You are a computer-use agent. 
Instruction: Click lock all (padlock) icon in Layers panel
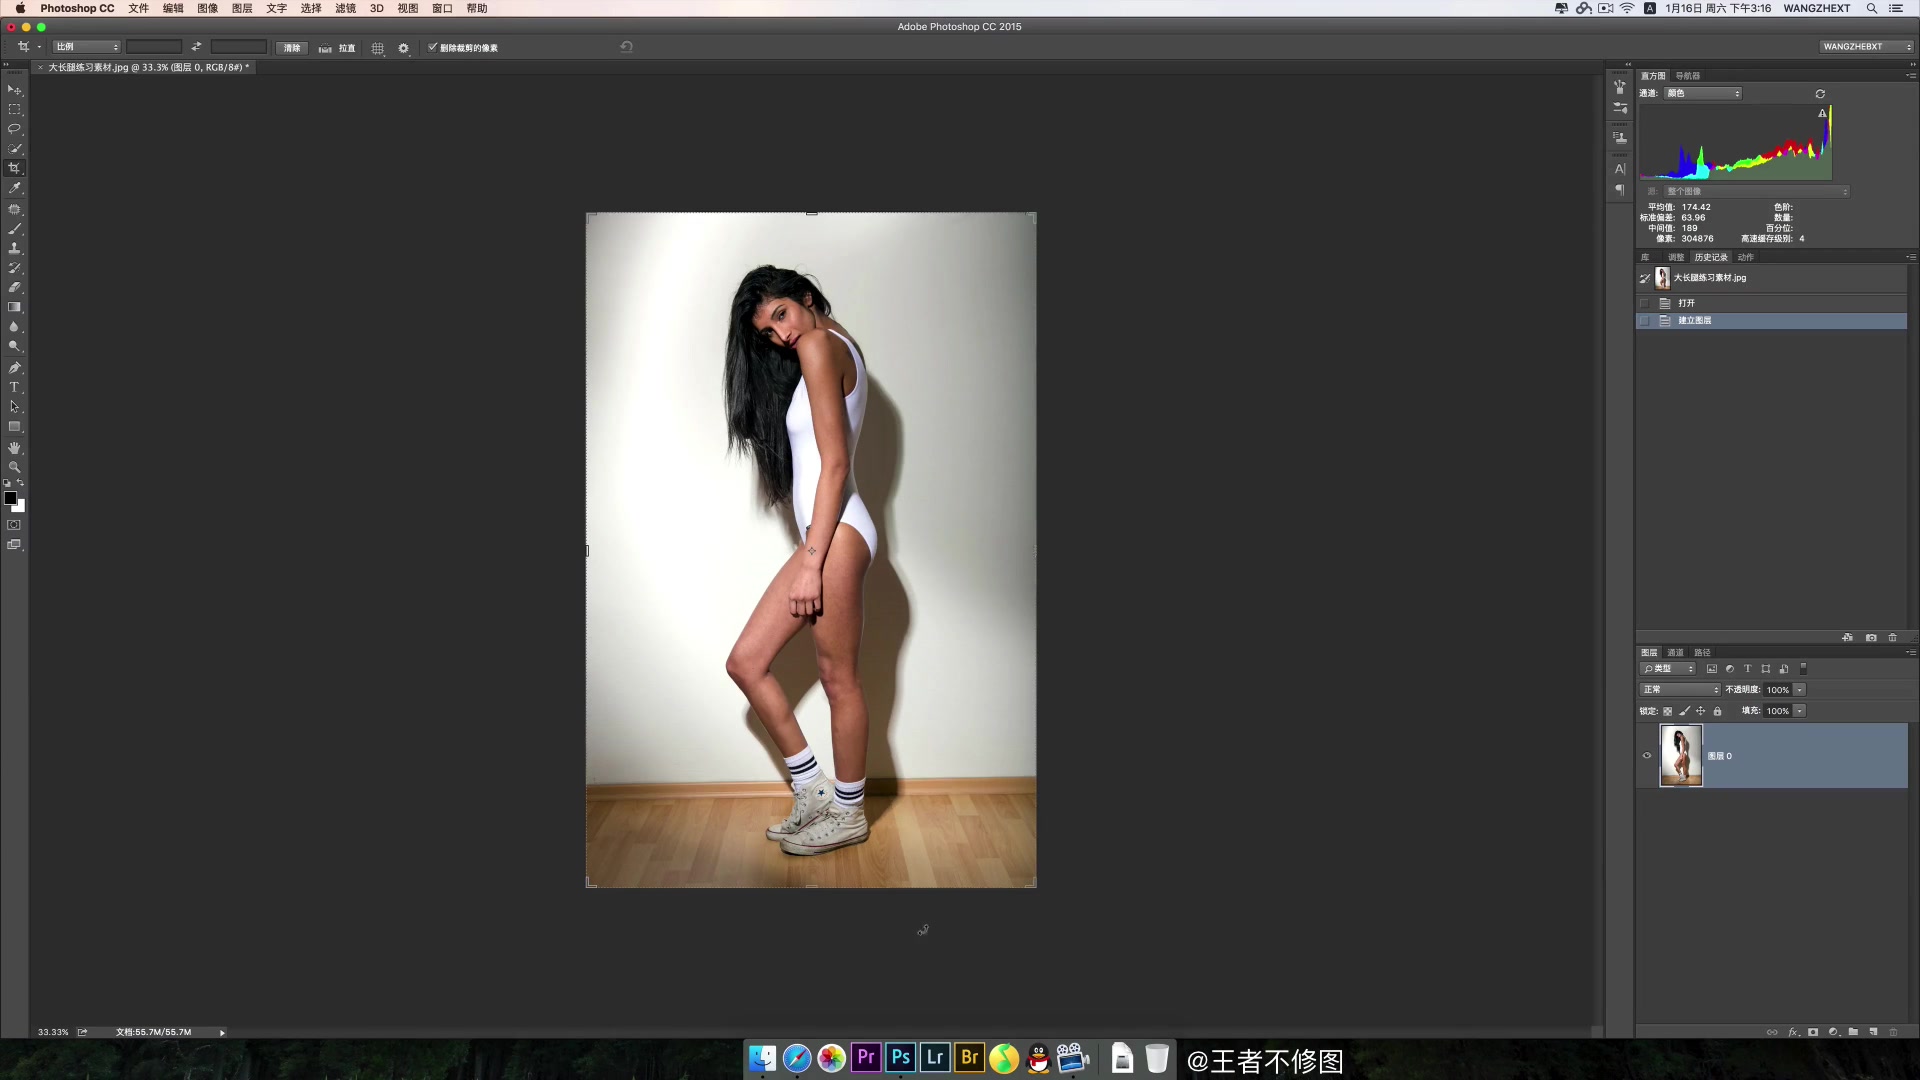1717,711
